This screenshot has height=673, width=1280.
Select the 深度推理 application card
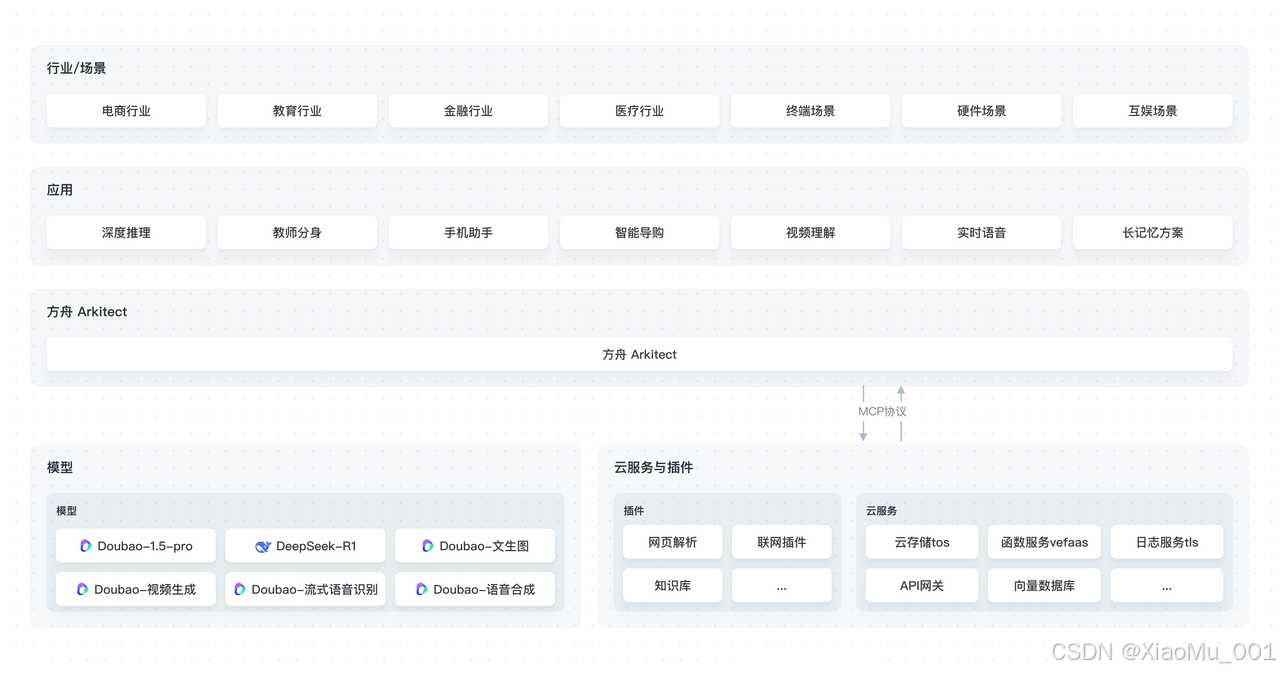click(126, 232)
